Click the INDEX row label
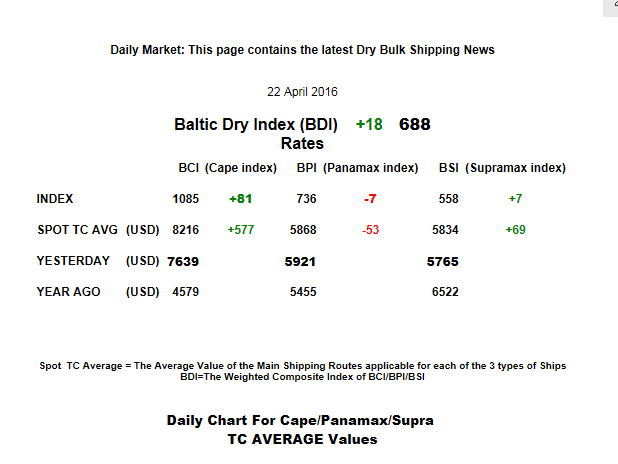 (x=55, y=199)
